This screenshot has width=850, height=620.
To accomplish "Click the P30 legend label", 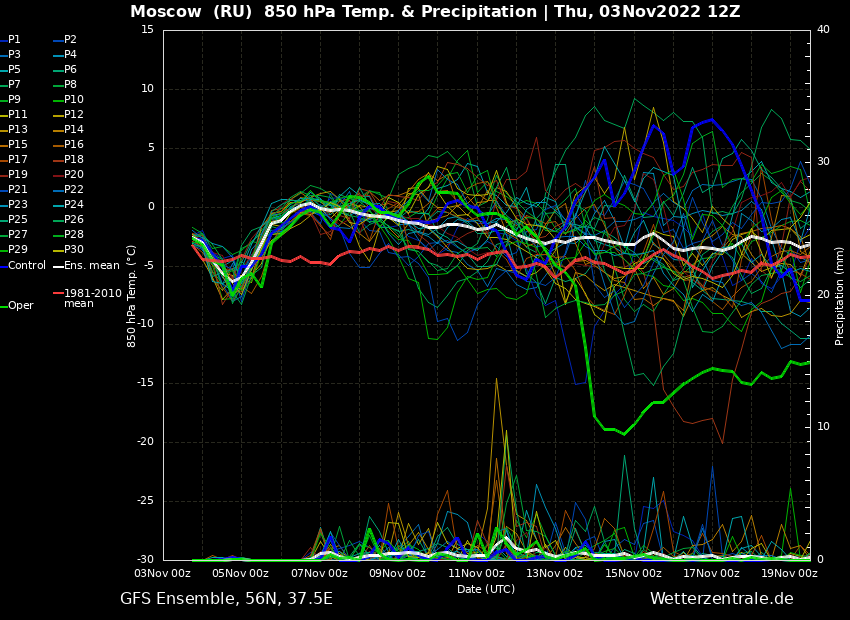I will [x=73, y=250].
